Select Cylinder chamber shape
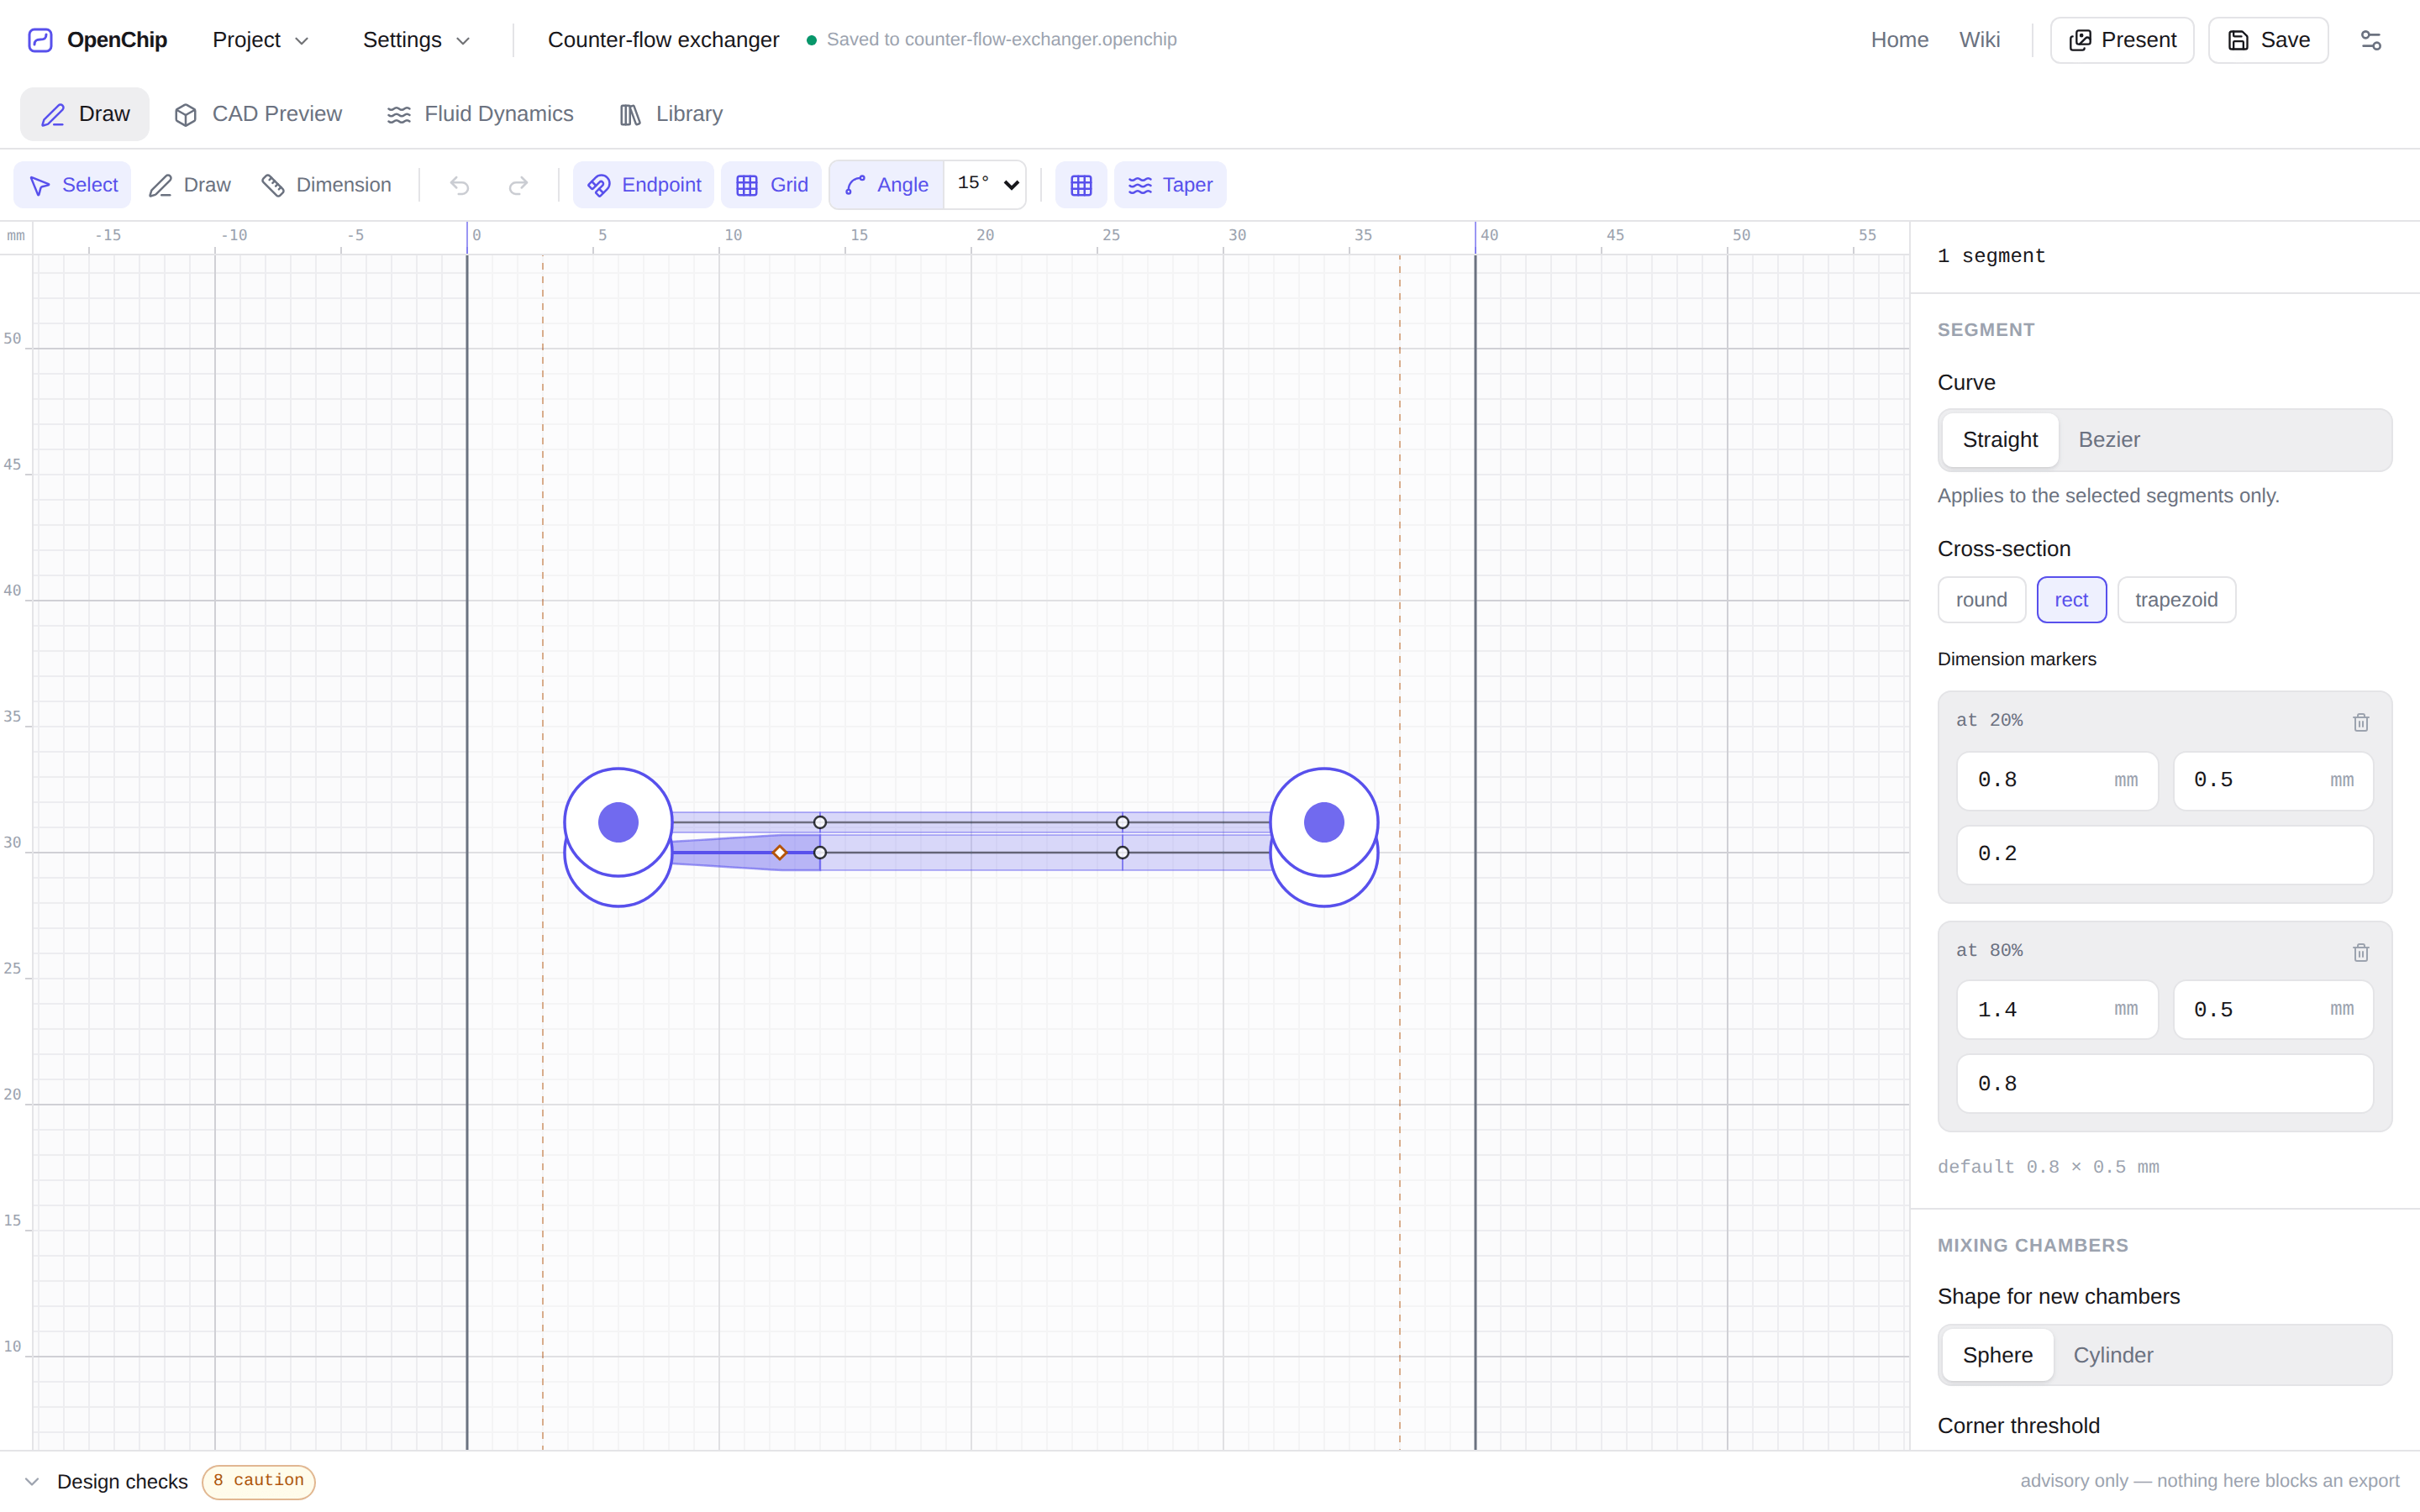 point(2113,1355)
